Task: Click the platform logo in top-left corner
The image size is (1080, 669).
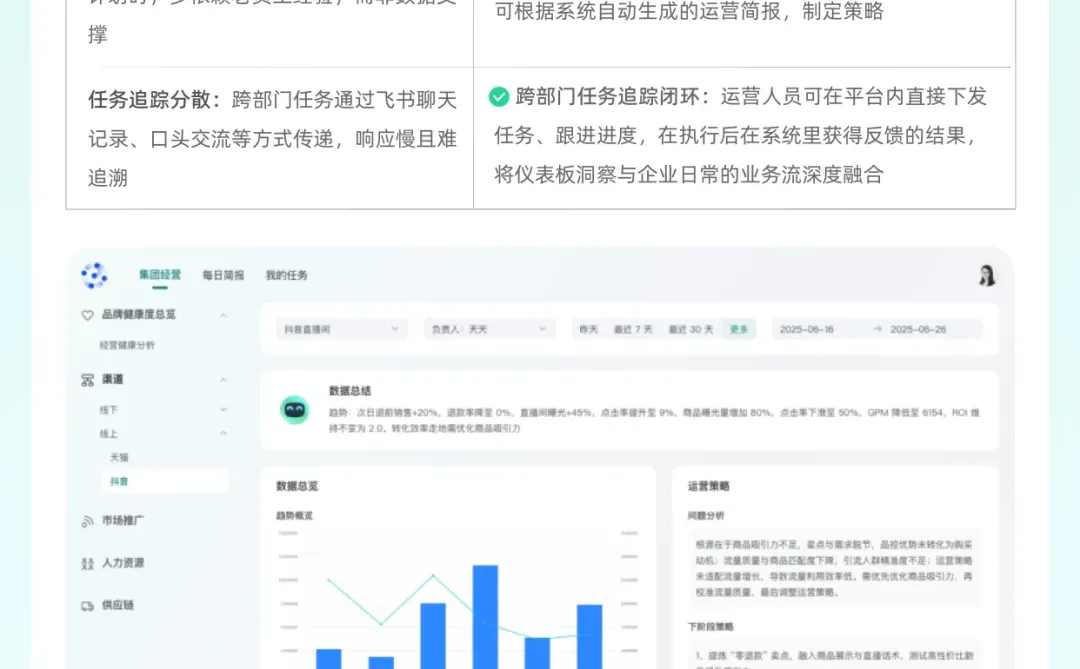Action: point(95,275)
